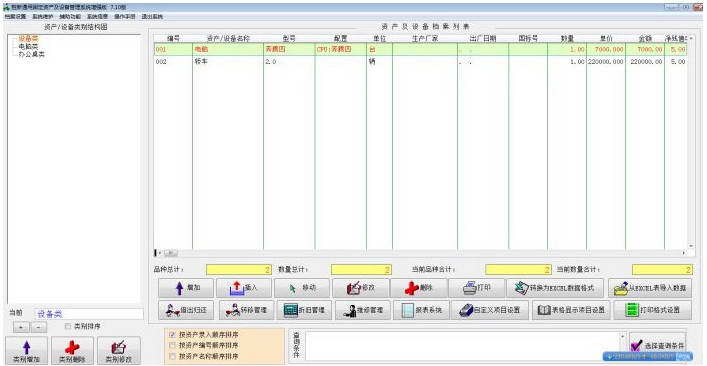This screenshot has height=366, width=707.
Task: Click the 轿车 asset name cell
Action: pyautogui.click(x=228, y=62)
